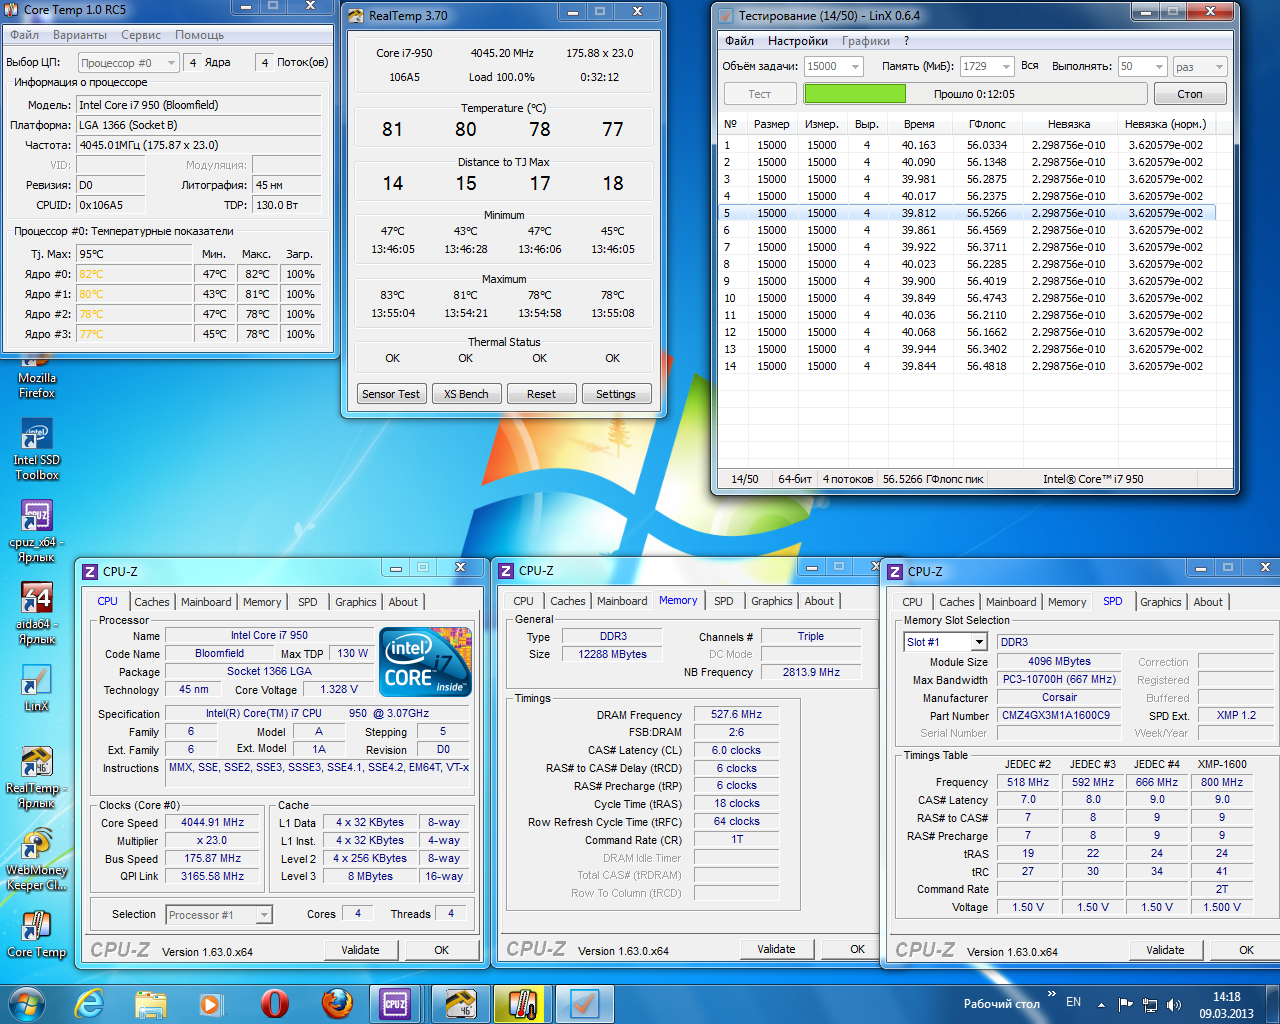Select LinX result row 5
This screenshot has height=1024, width=1280.
pos(968,213)
